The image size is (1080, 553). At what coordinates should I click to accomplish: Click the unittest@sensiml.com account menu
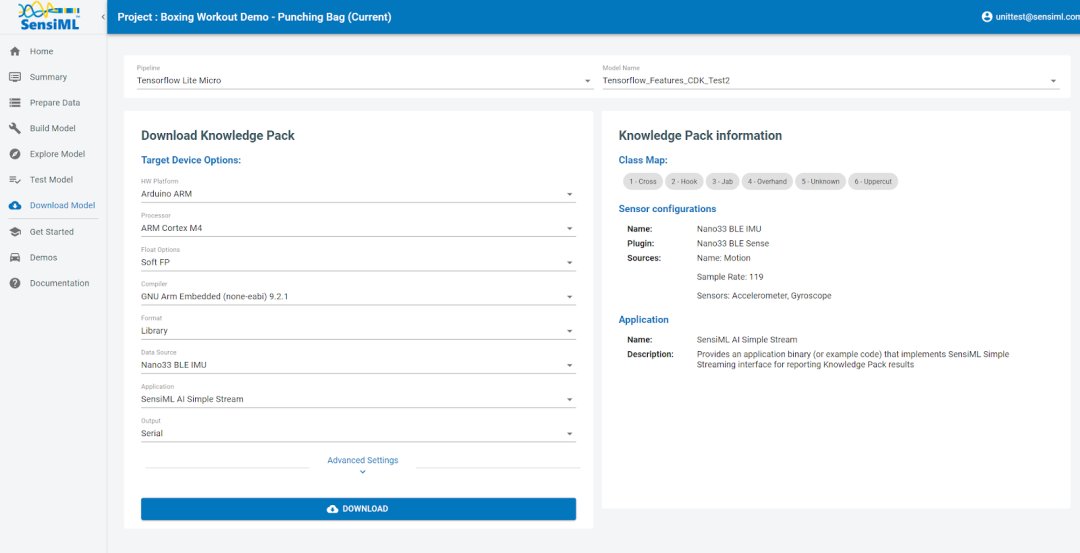click(x=1026, y=17)
